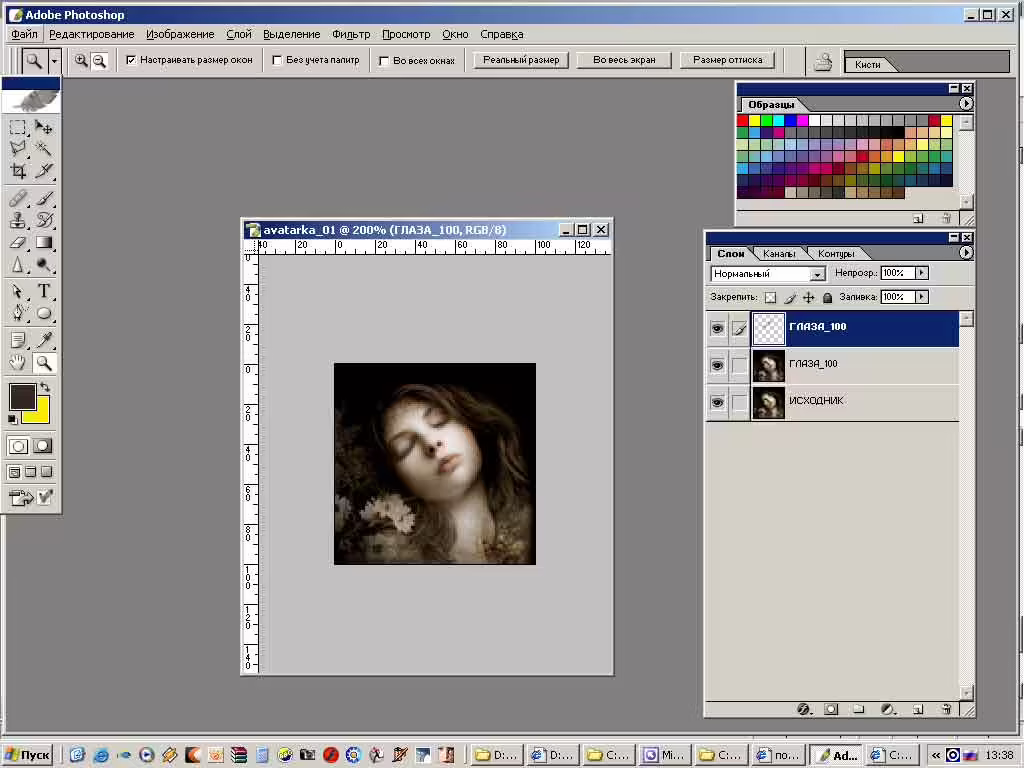
Task: Select the Path Selection tool
Action: pos(18,291)
